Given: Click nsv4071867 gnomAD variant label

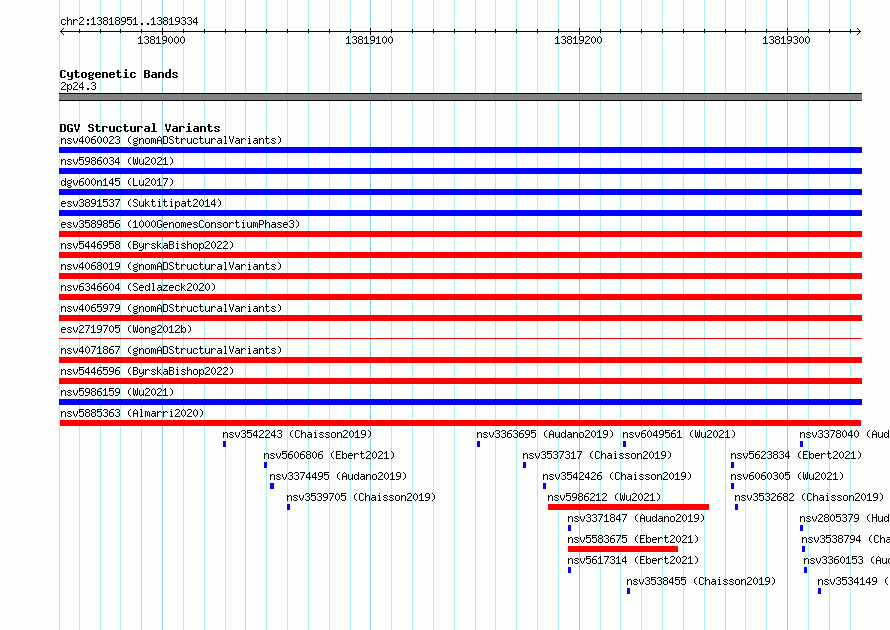Looking at the screenshot, I should (x=171, y=350).
